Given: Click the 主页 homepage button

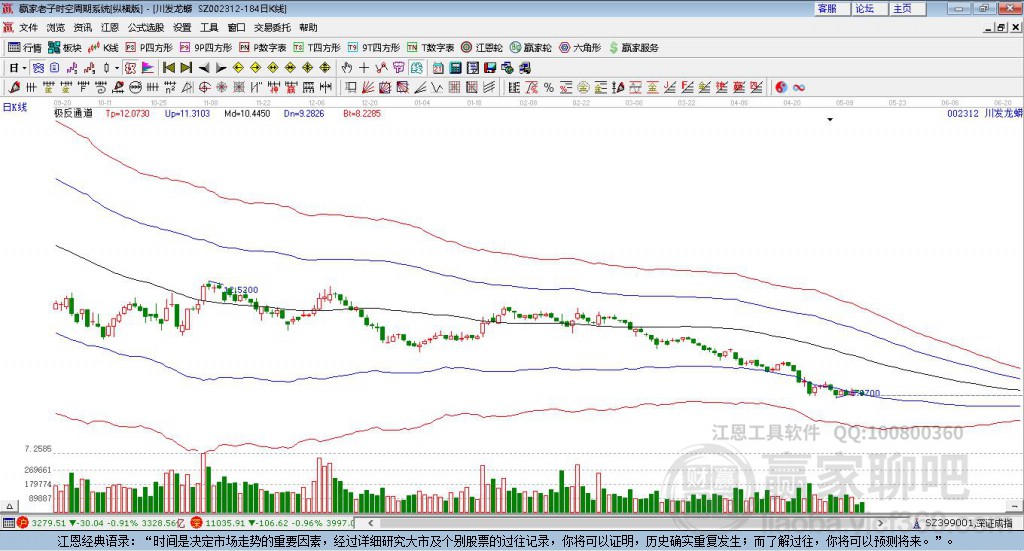Looking at the screenshot, I should 908,8.
